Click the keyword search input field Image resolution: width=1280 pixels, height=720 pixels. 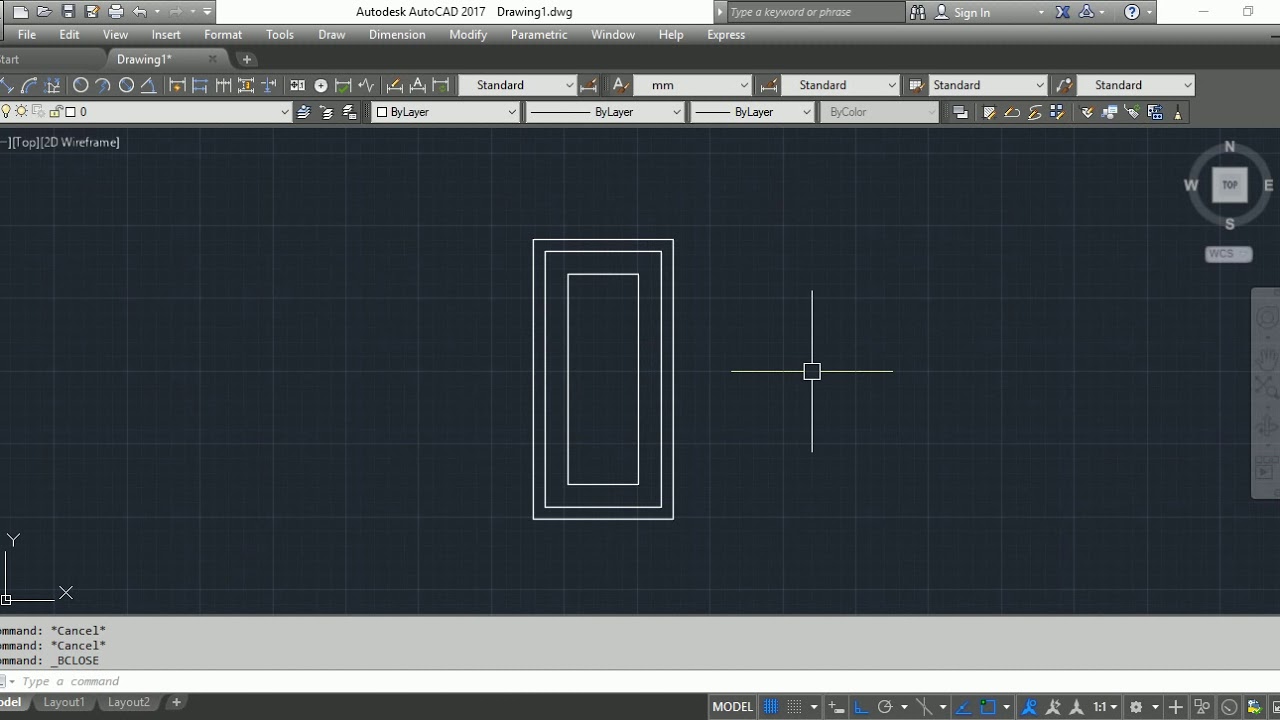pos(815,12)
